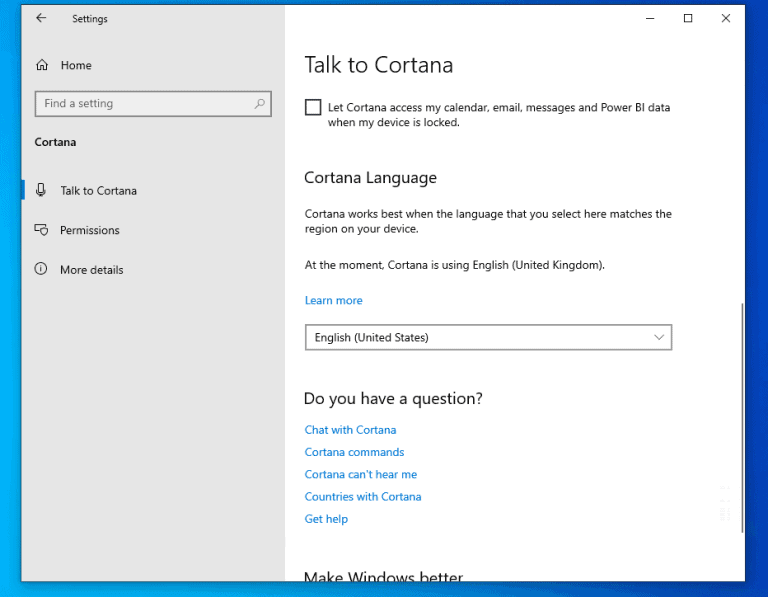The width and height of the screenshot is (768, 597).
Task: Click the house icon beside Home
Action: click(x=42, y=65)
